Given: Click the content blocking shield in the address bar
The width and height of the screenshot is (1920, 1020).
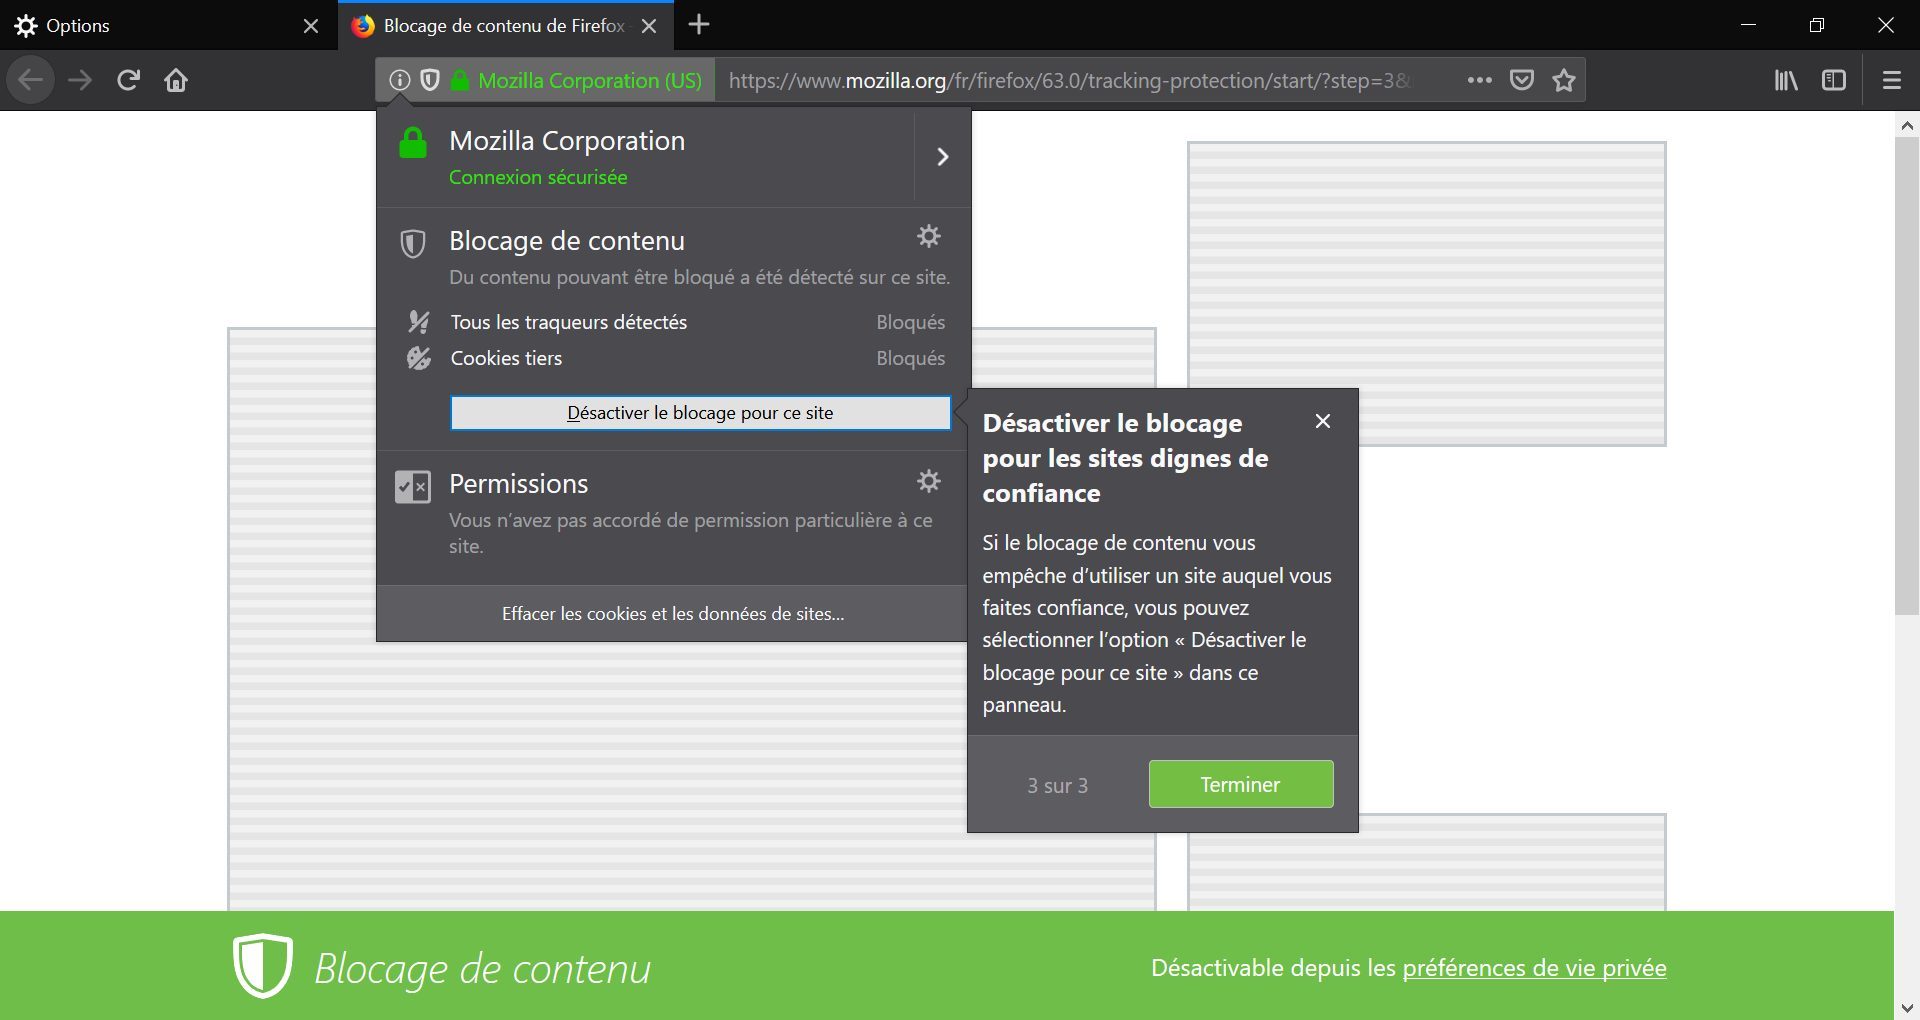Looking at the screenshot, I should 430,80.
